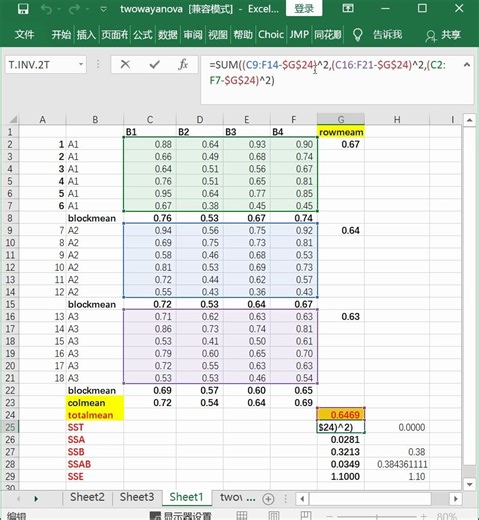This screenshot has width=479, height=520.
Task: Collapse the formula bar with chevron
Action: (x=467, y=65)
